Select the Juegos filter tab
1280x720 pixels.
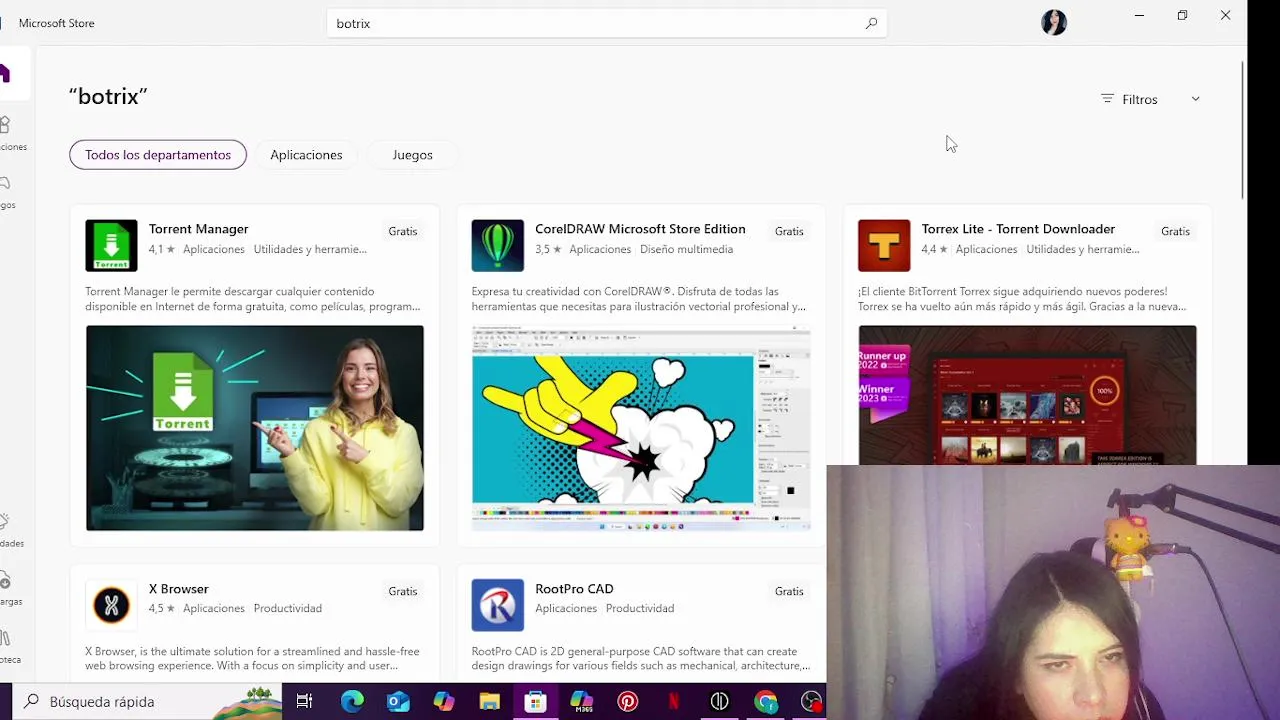pos(412,155)
